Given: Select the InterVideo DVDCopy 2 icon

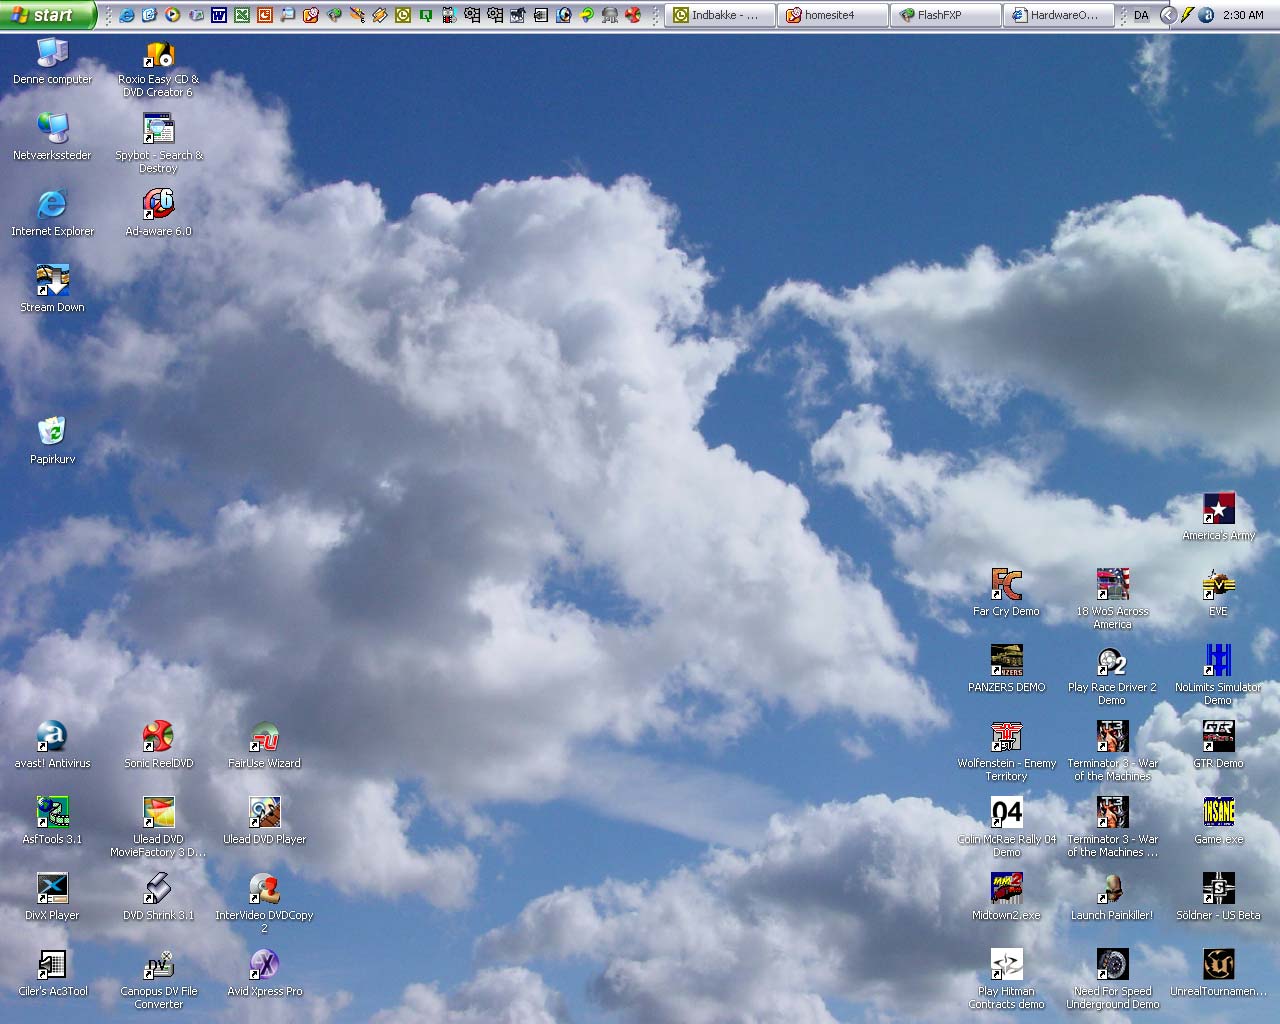Looking at the screenshot, I should point(264,904).
